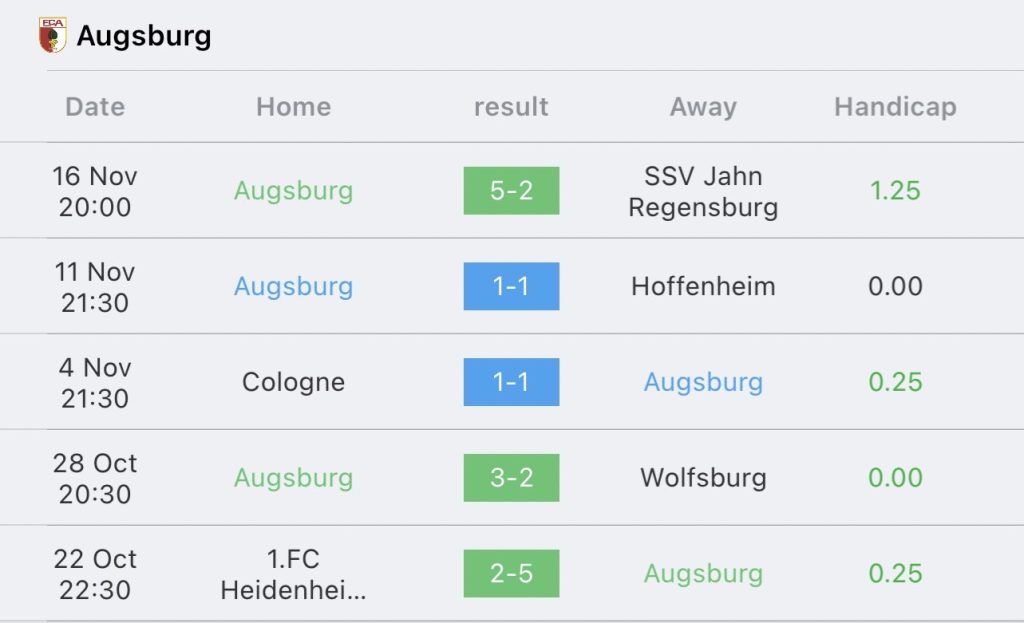This screenshot has height=623, width=1024.
Task: Click the 1.25 handicap value
Action: pos(895,191)
